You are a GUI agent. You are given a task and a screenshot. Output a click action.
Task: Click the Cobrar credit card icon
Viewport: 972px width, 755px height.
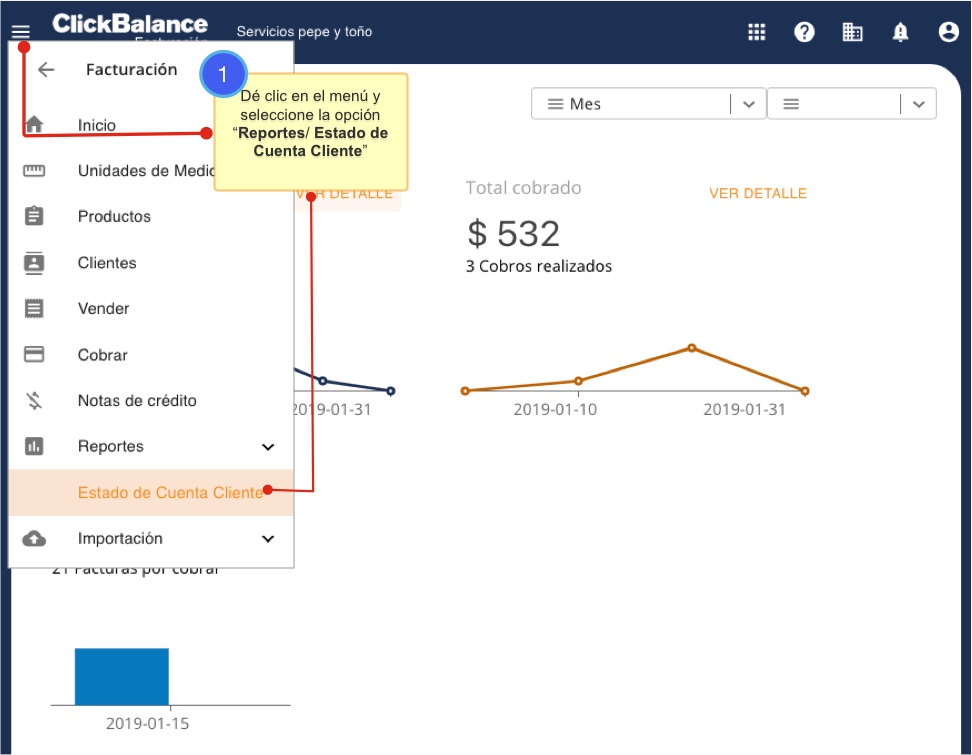34,355
